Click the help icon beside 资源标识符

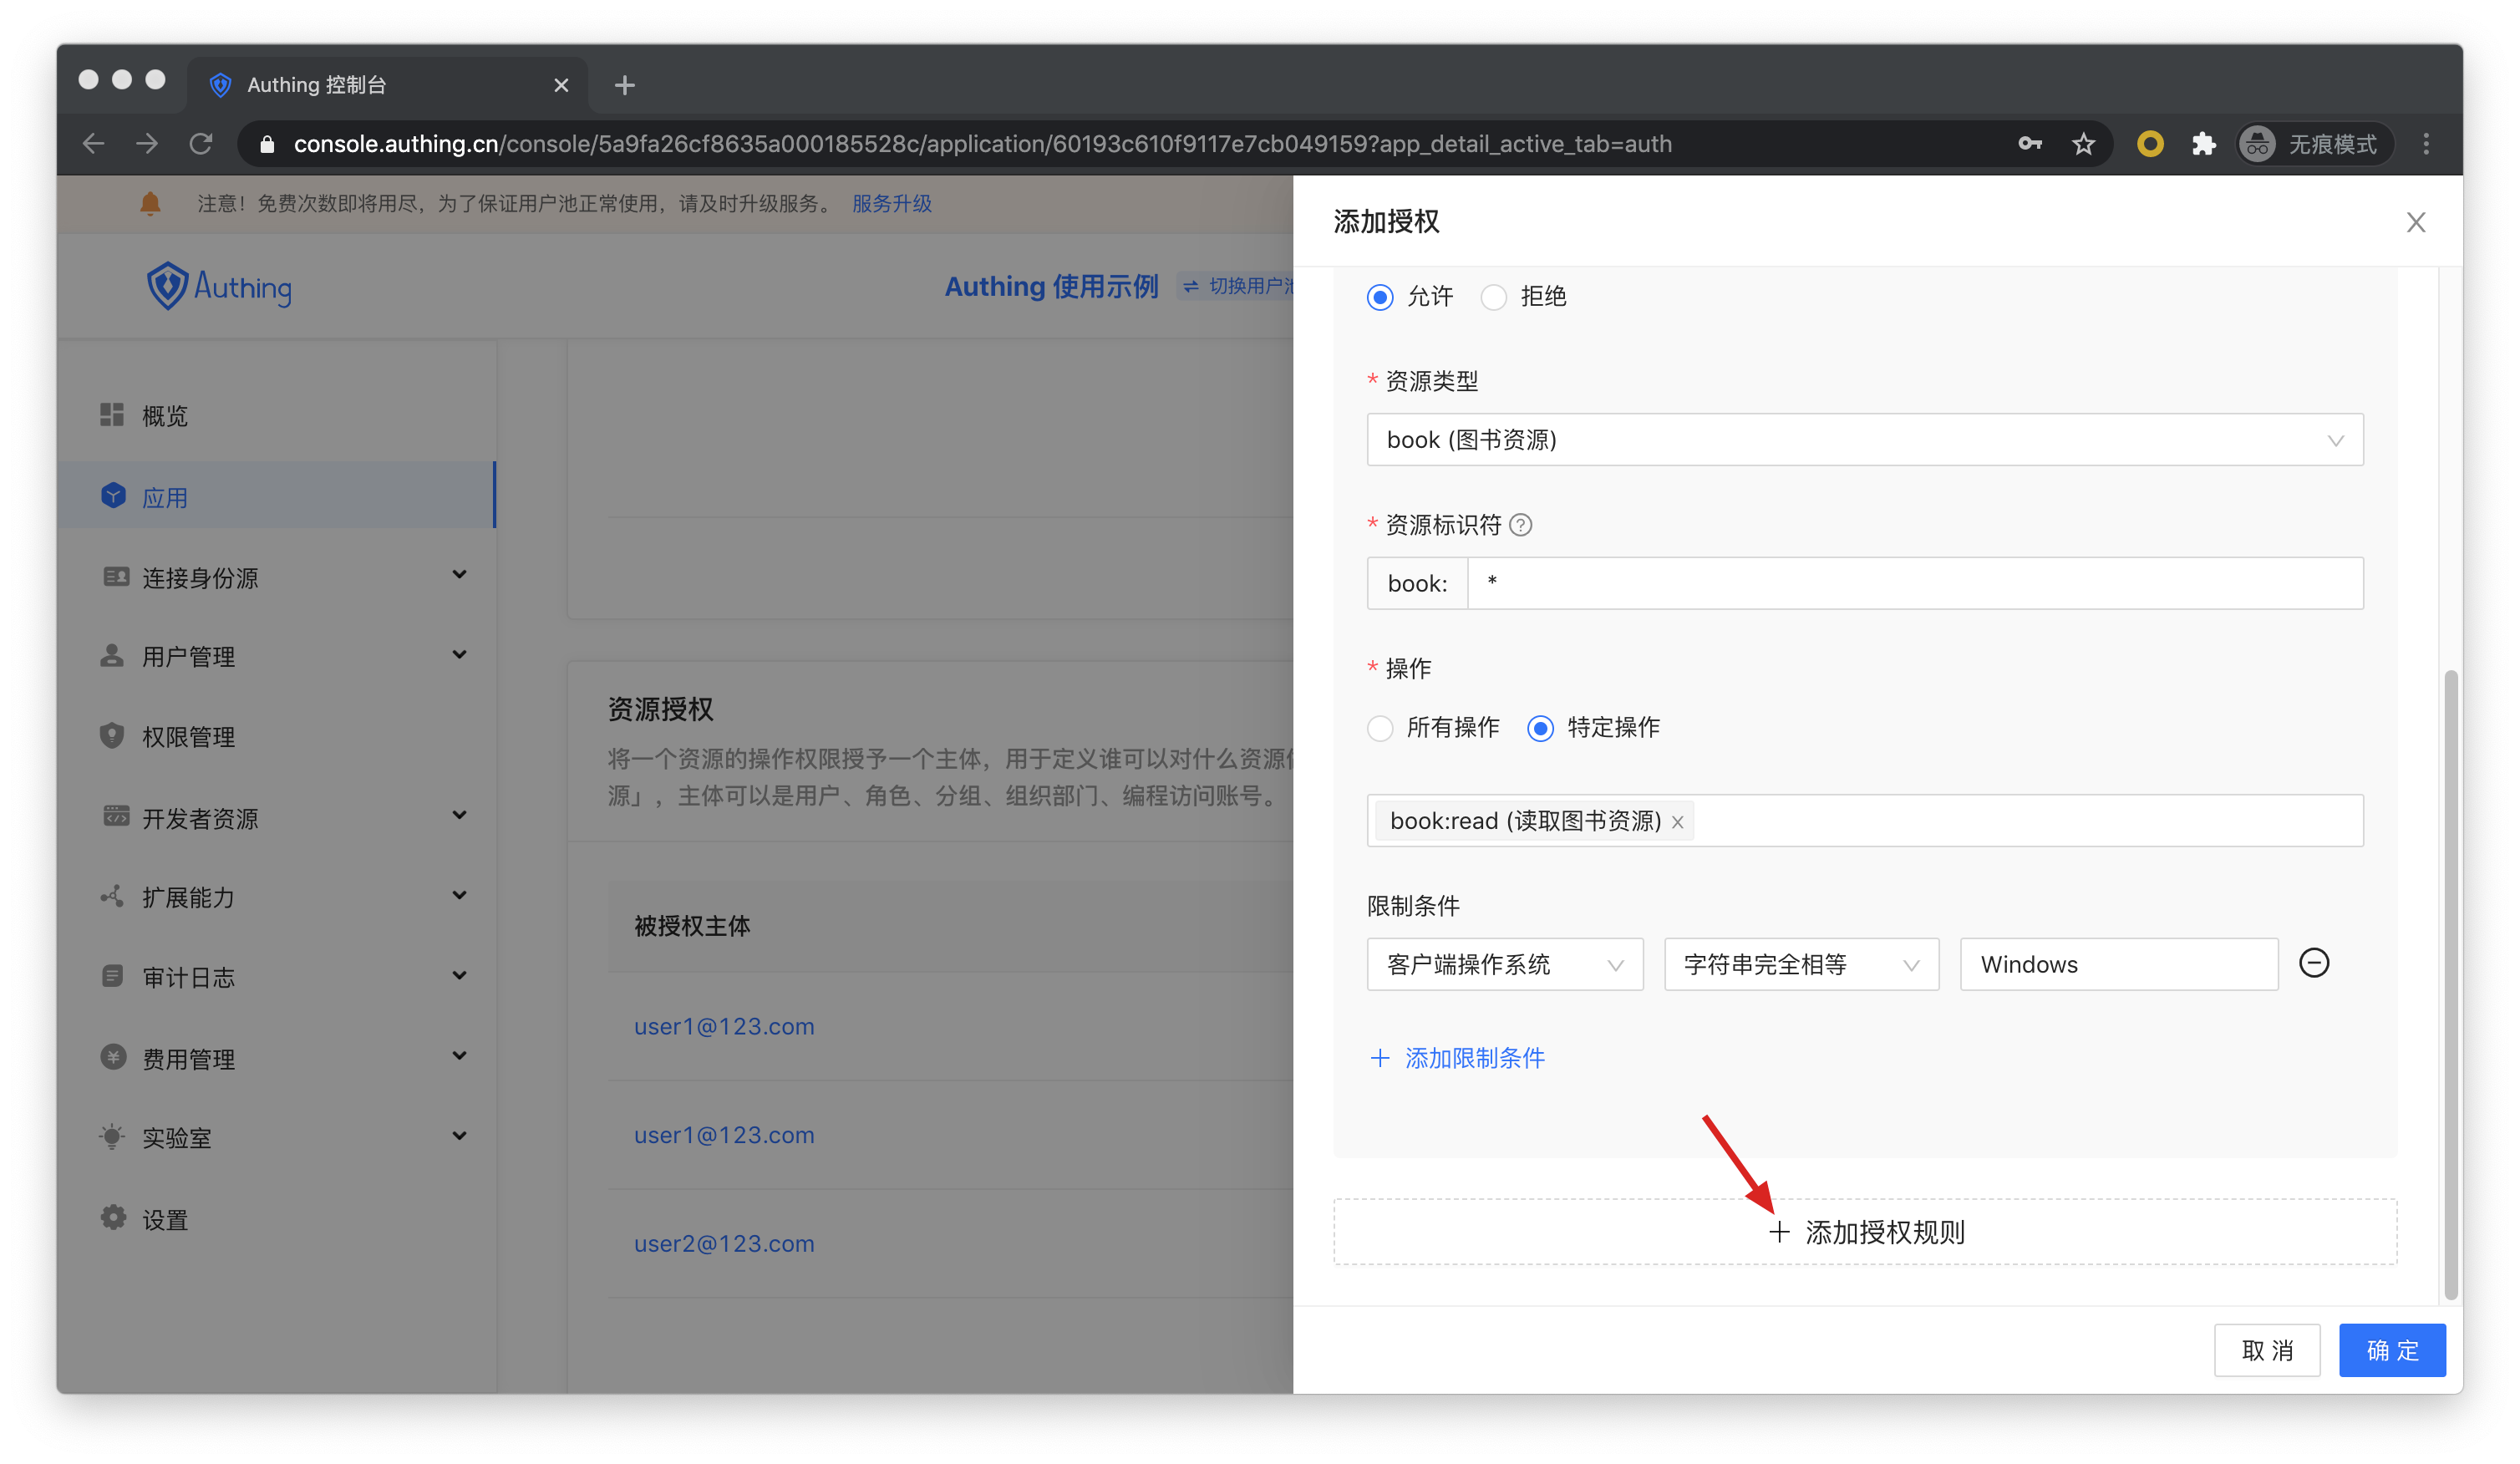[x=1520, y=525]
